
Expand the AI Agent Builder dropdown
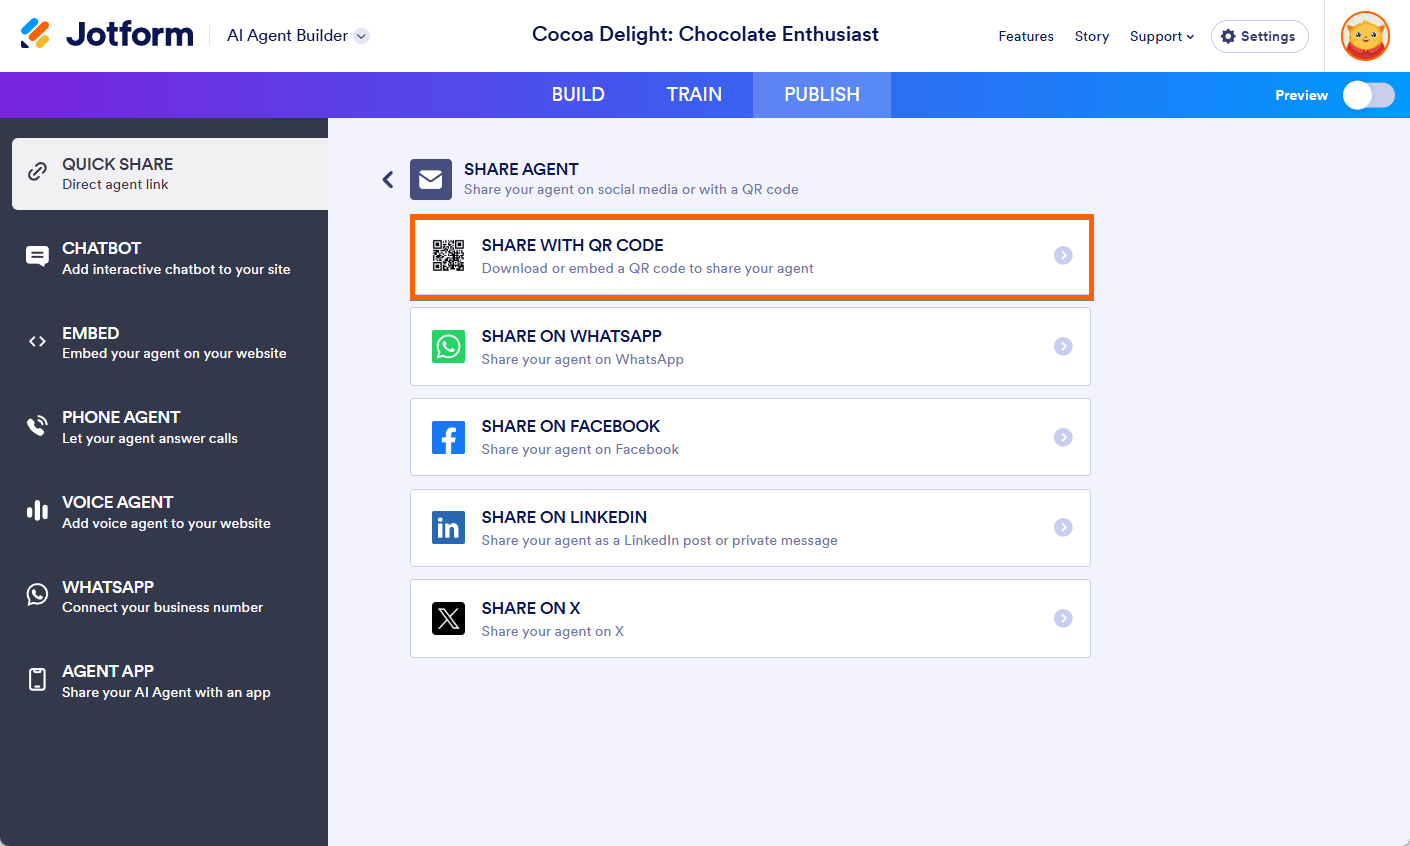click(362, 36)
